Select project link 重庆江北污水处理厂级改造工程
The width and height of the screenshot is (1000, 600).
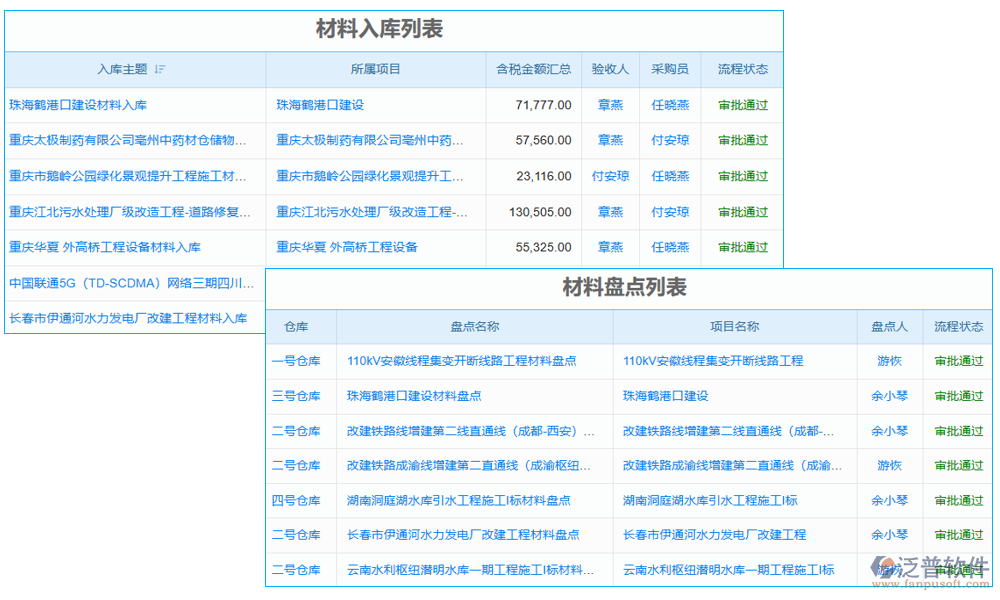[371, 211]
